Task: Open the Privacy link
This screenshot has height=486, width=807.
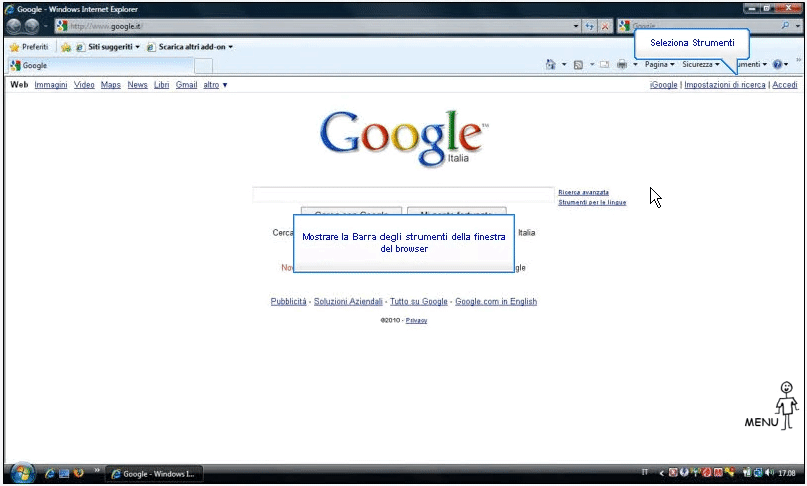Action: coord(416,320)
